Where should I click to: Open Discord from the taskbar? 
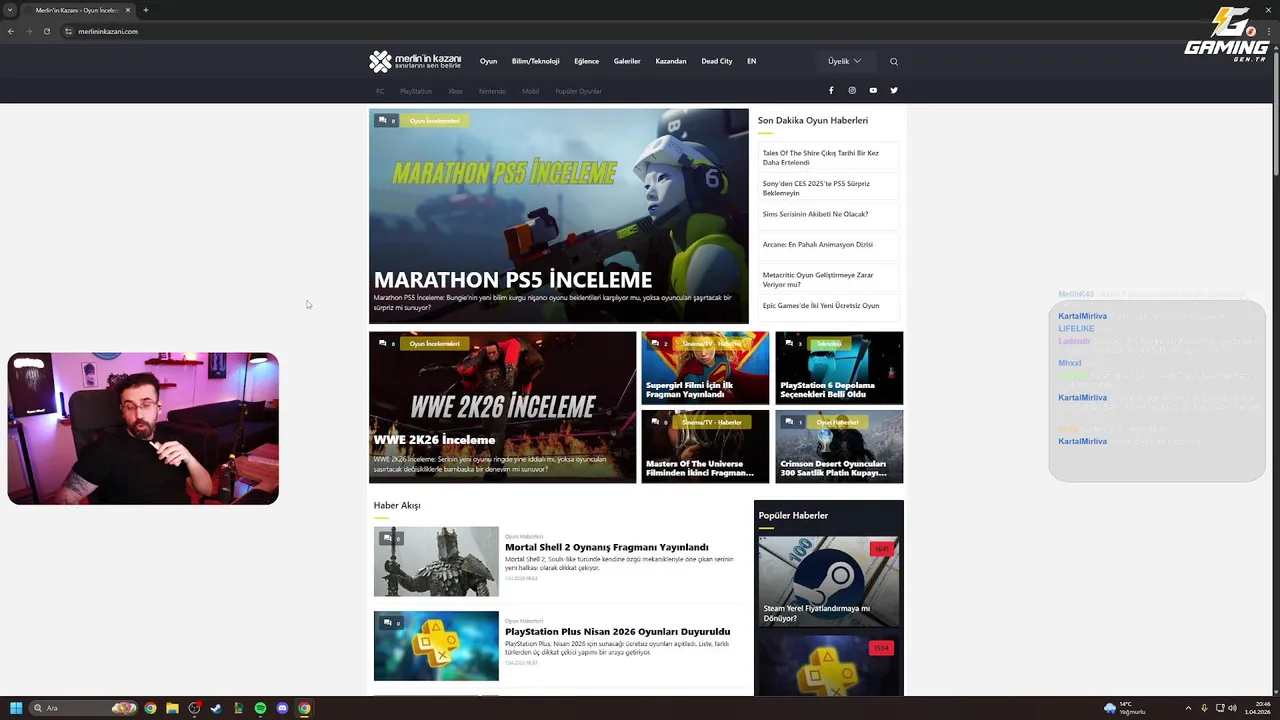(282, 708)
